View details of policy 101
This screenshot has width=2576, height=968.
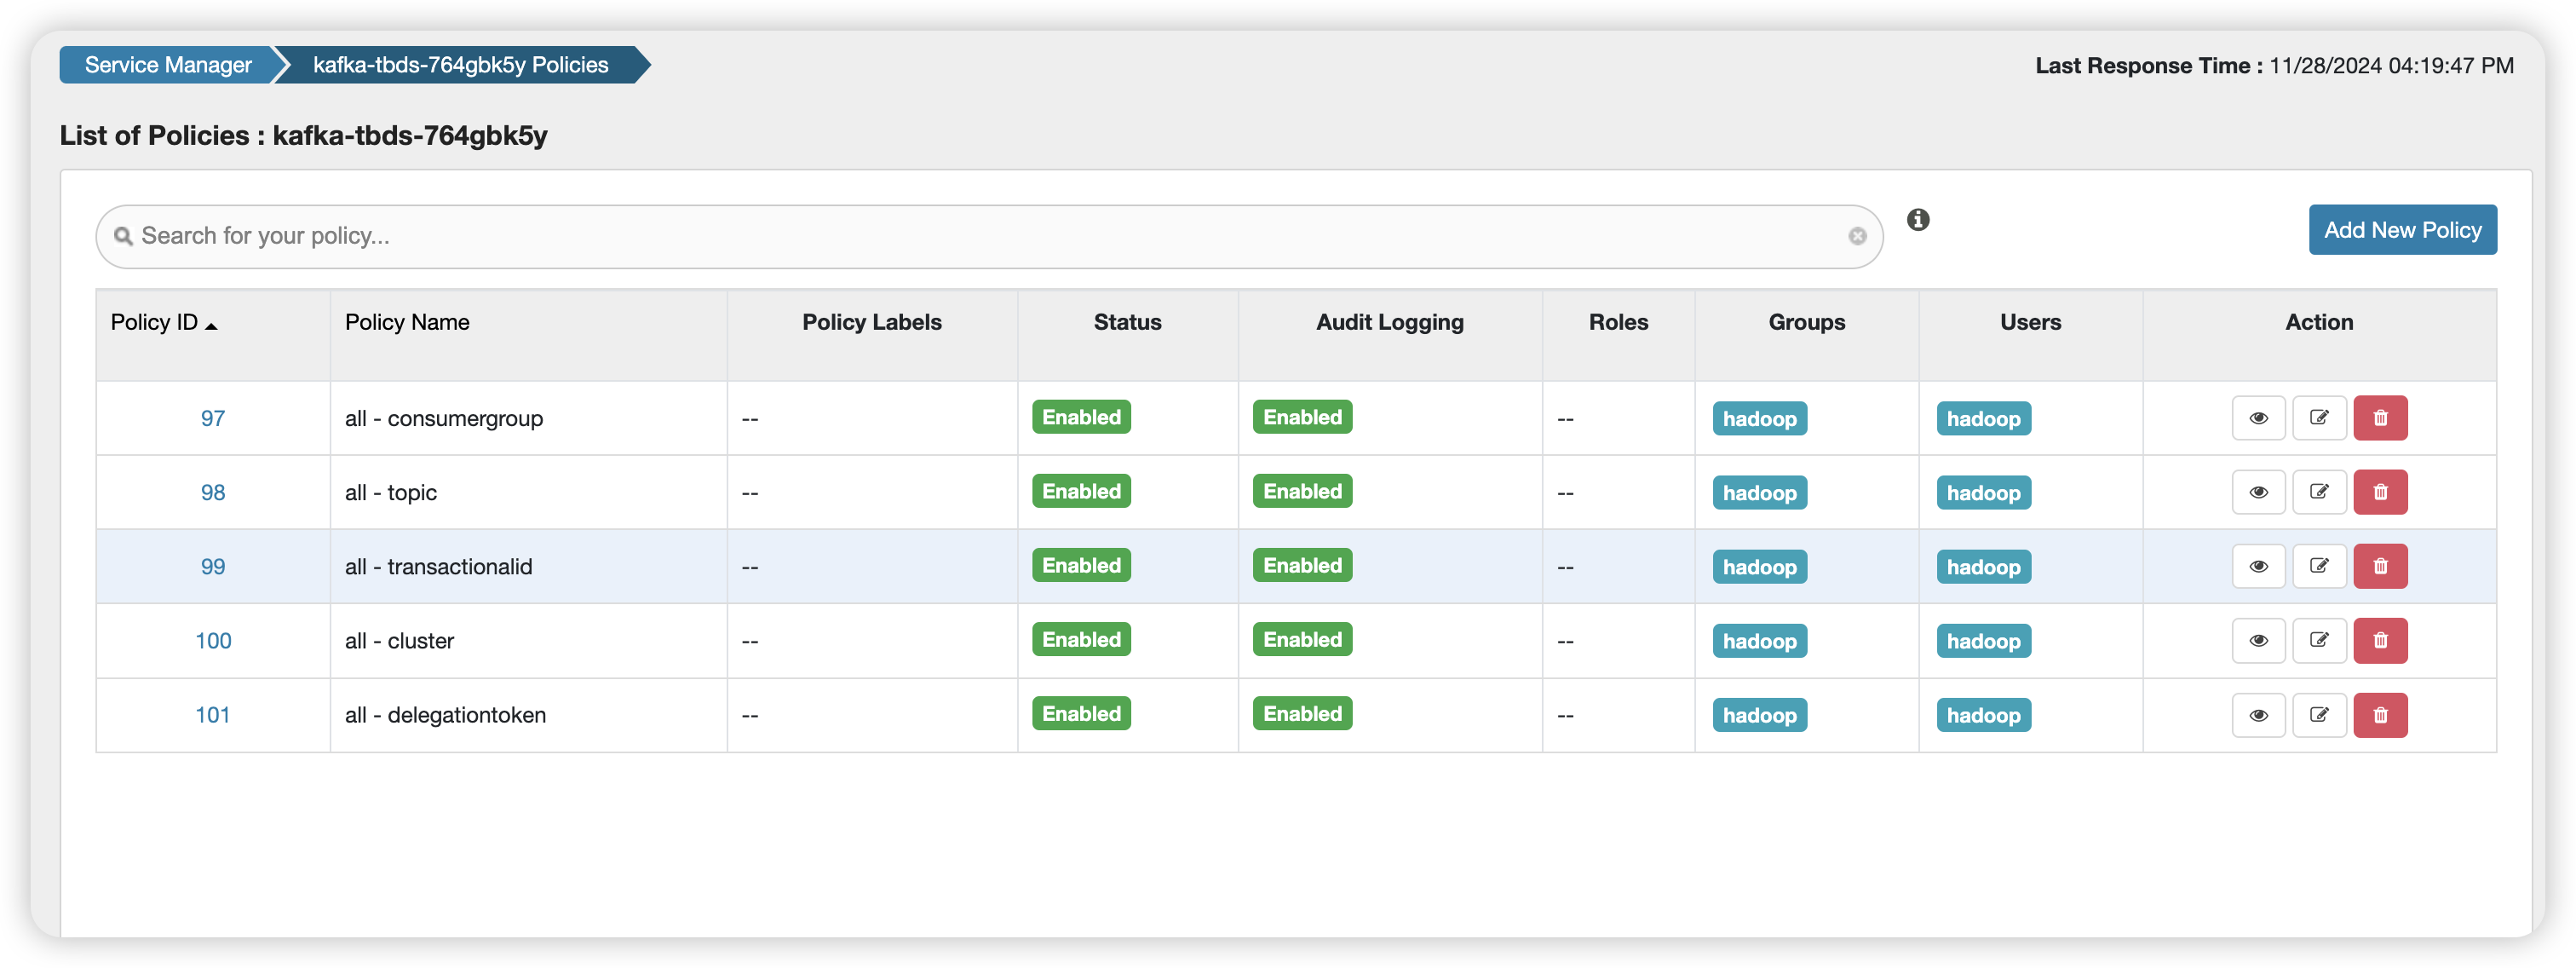point(2258,715)
